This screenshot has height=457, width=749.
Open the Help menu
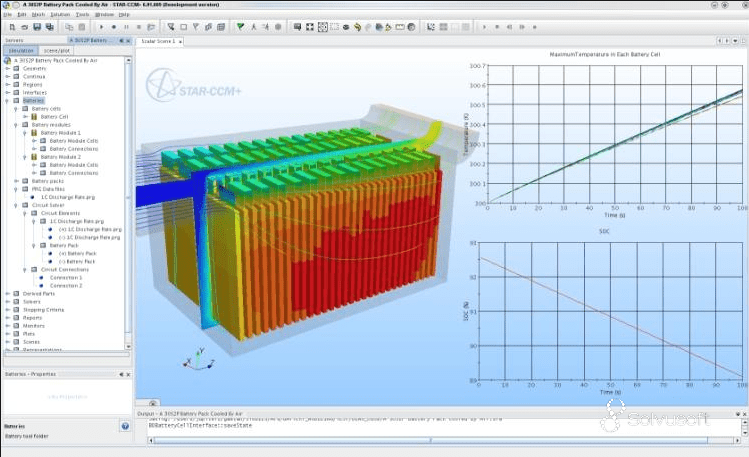(124, 15)
